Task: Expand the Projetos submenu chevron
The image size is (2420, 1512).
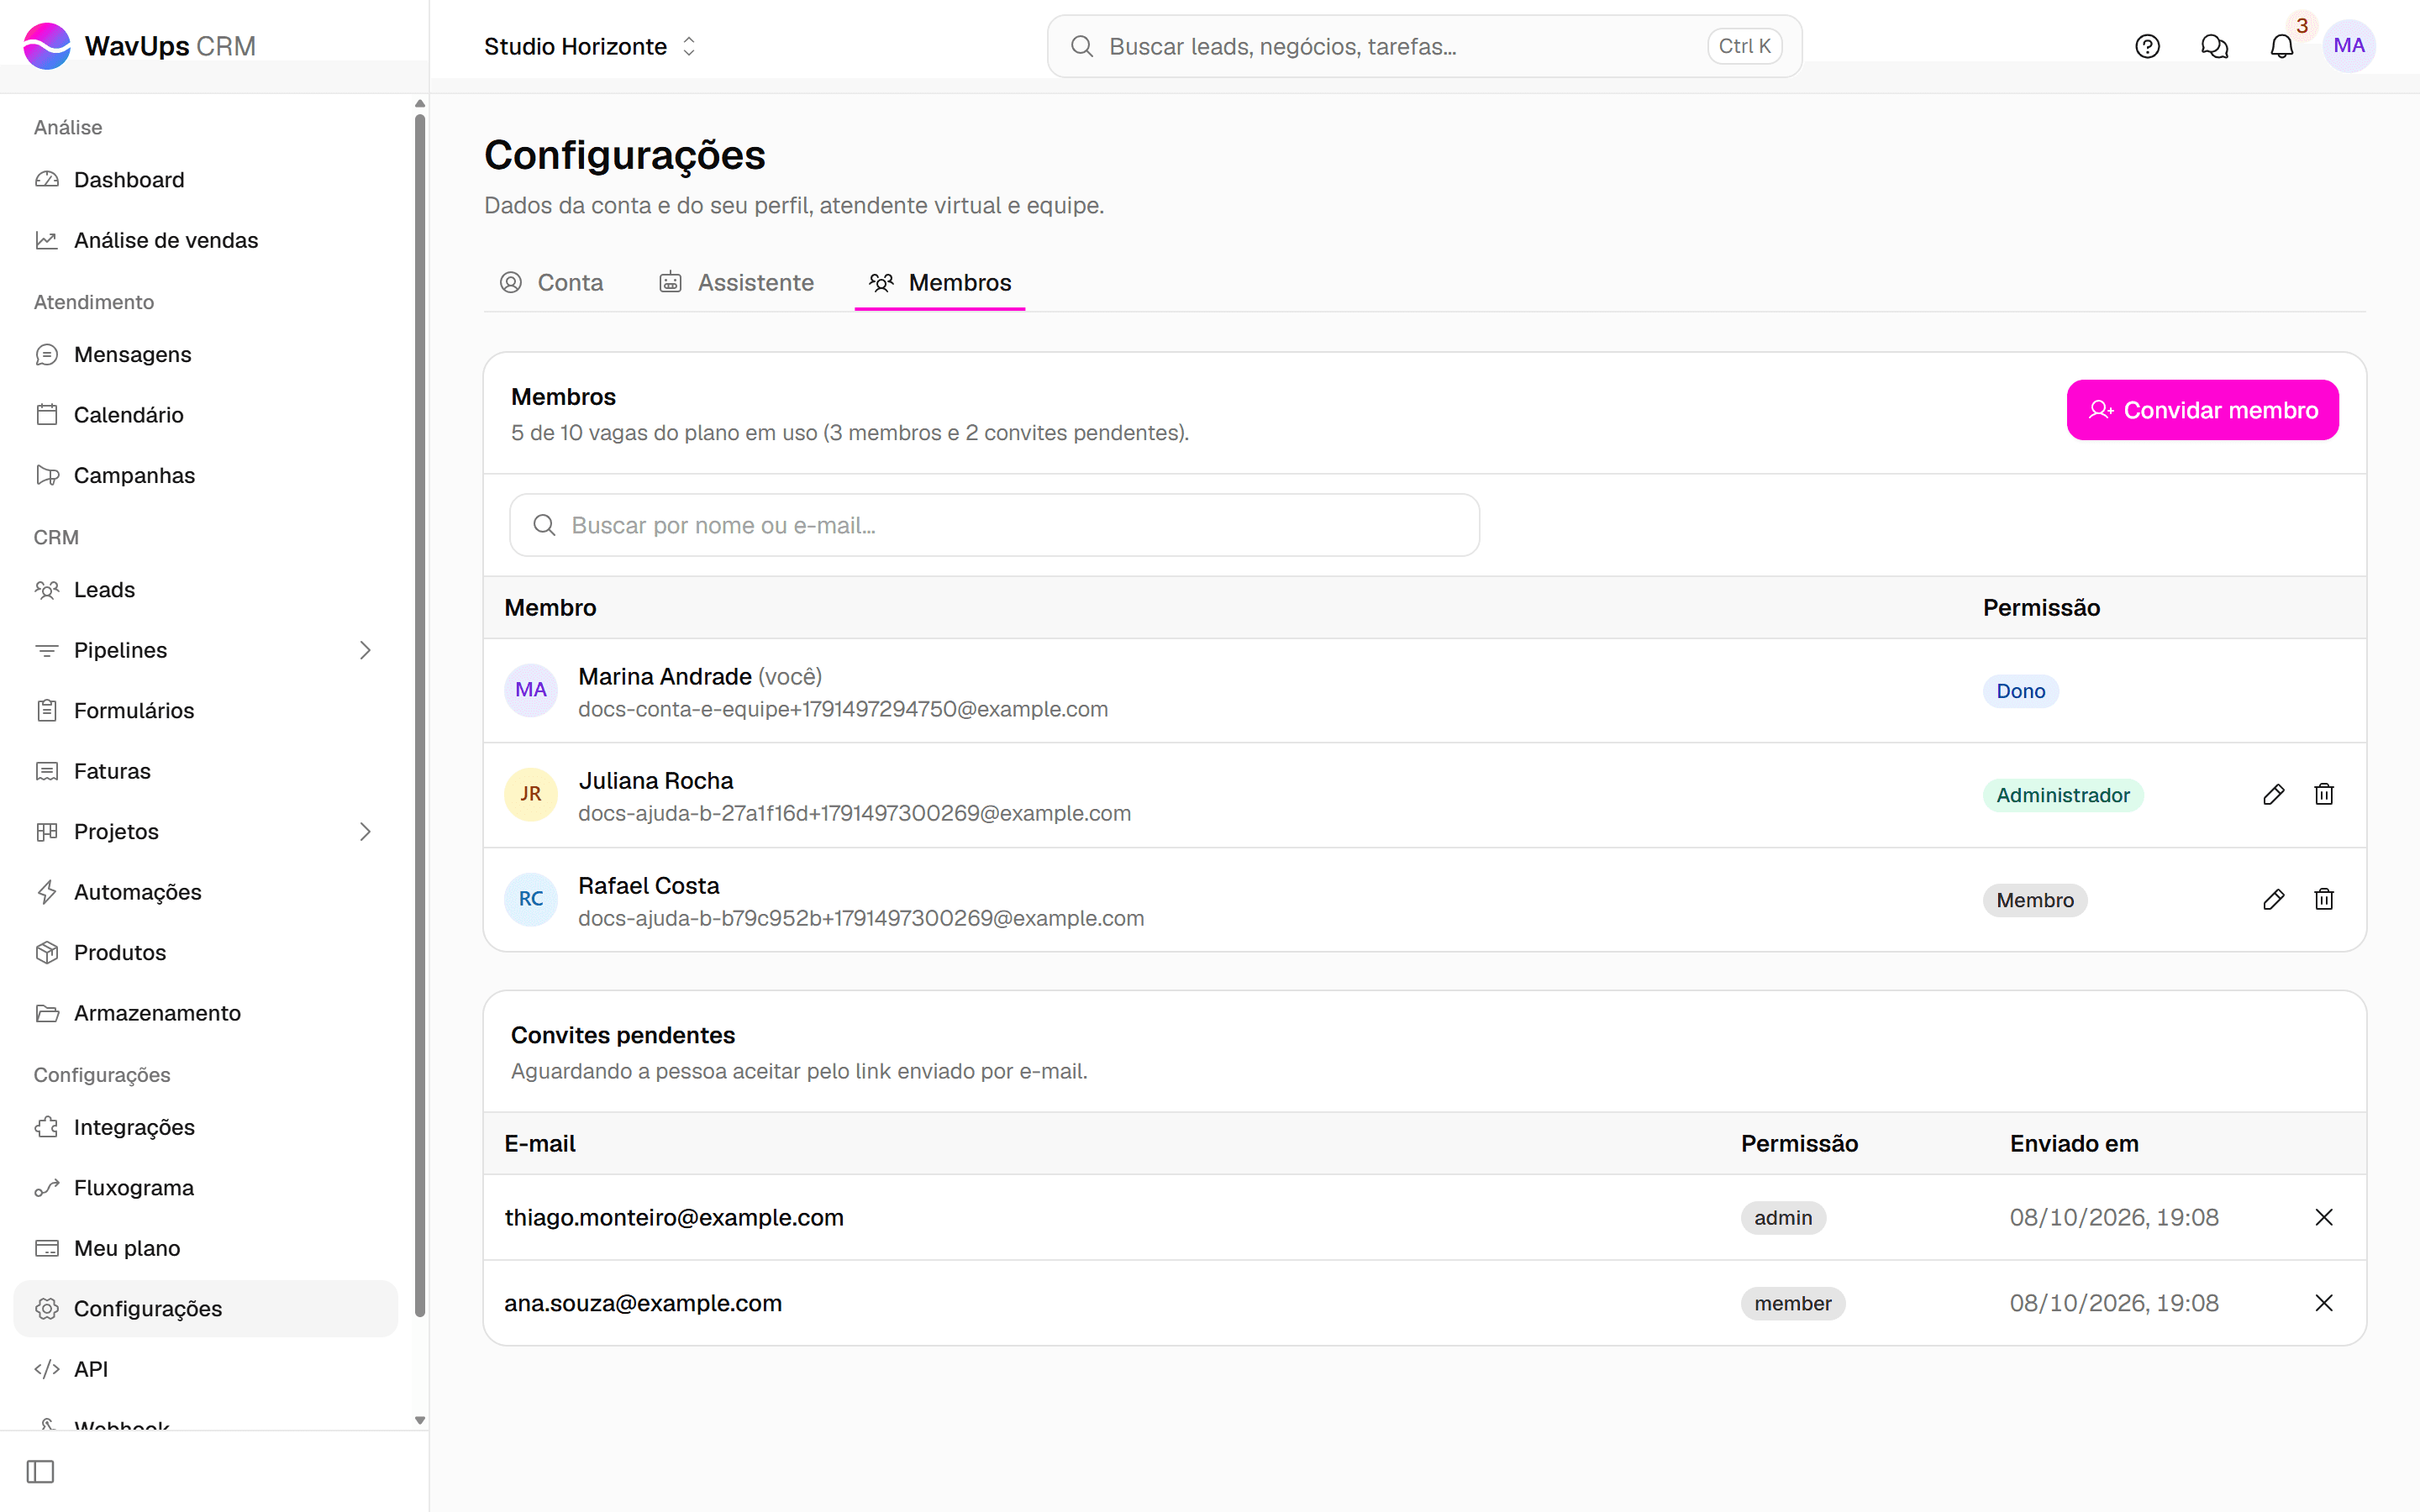Action: 365,832
